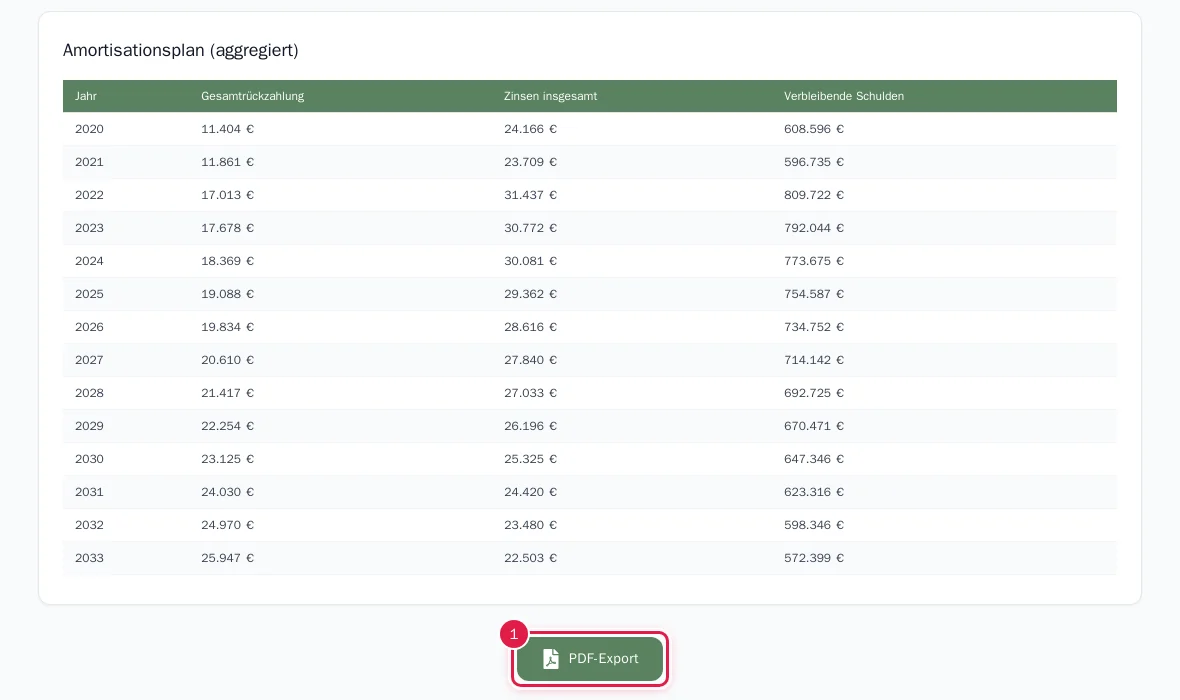Select year cell 2023
1180x700 pixels.
point(90,228)
